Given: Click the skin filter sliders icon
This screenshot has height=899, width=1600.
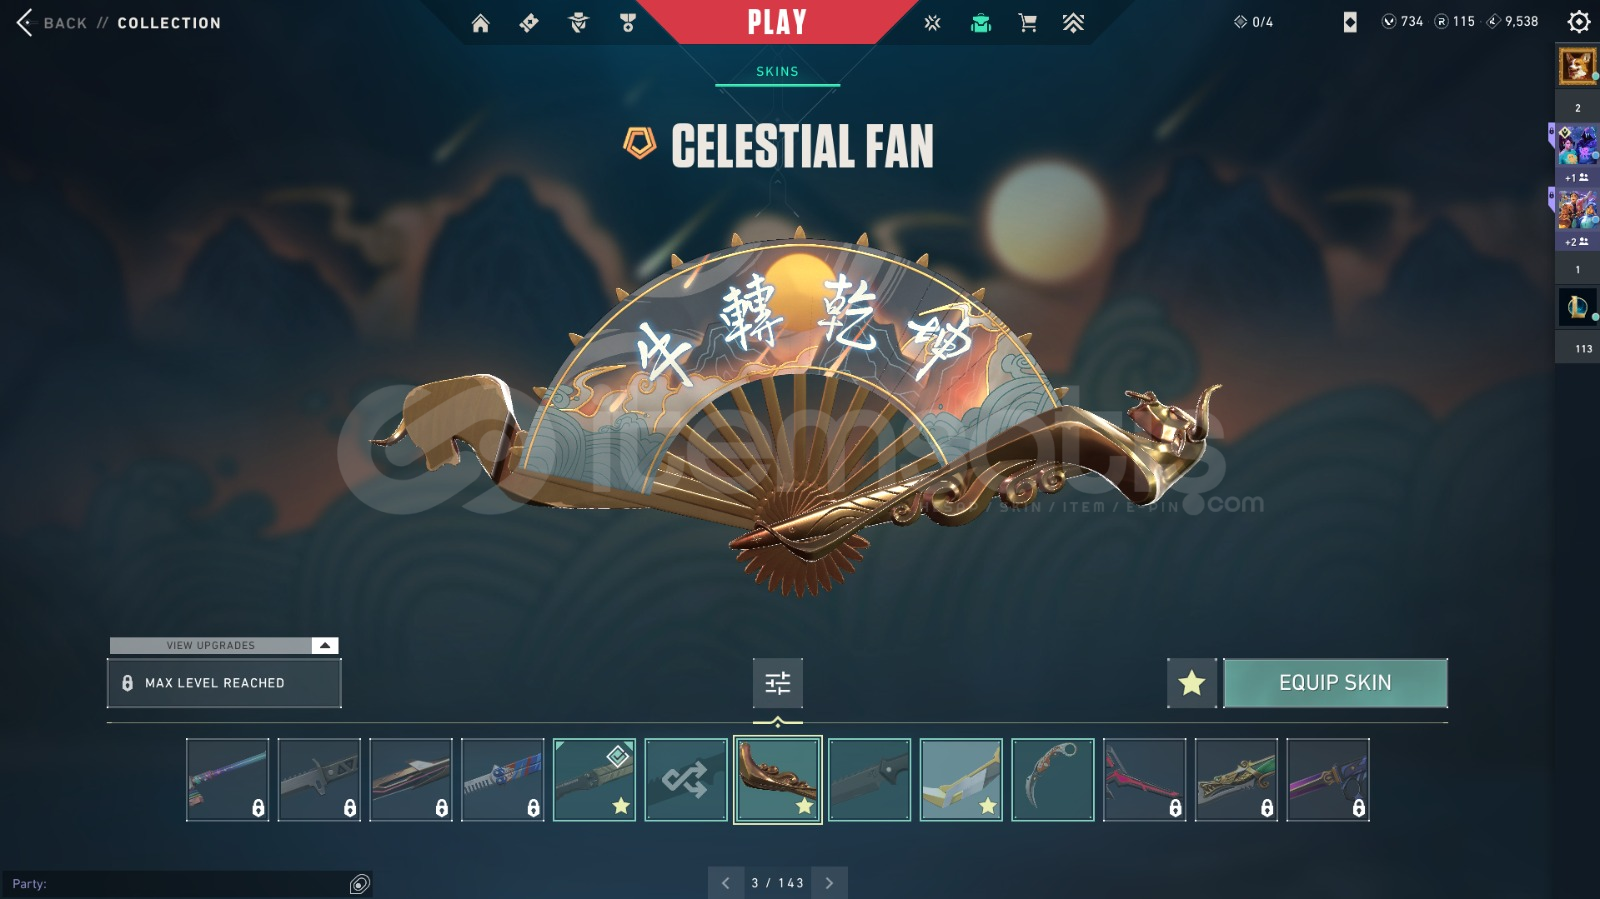Looking at the screenshot, I should 777,683.
